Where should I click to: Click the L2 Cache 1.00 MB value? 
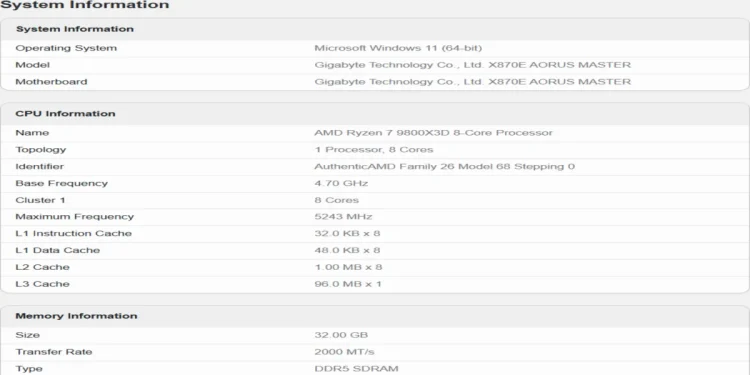click(x=348, y=267)
